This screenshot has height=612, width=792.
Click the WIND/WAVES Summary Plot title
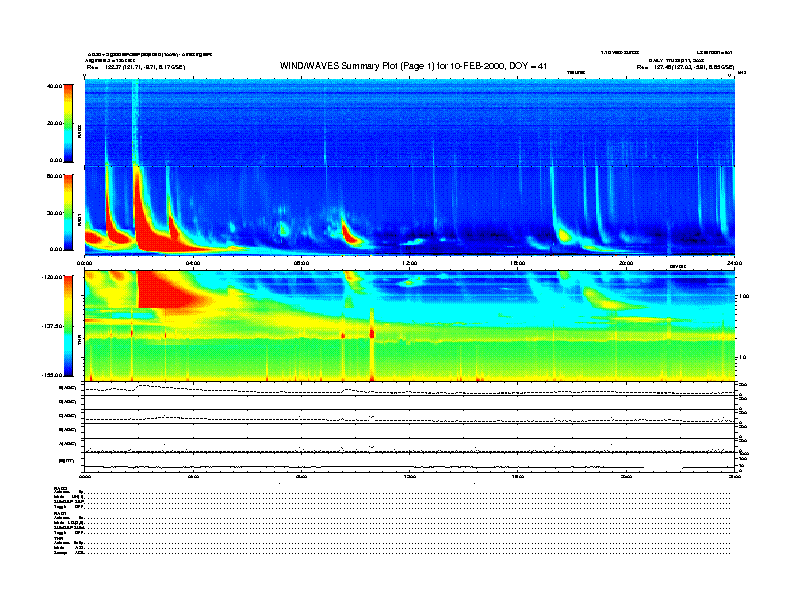click(413, 66)
